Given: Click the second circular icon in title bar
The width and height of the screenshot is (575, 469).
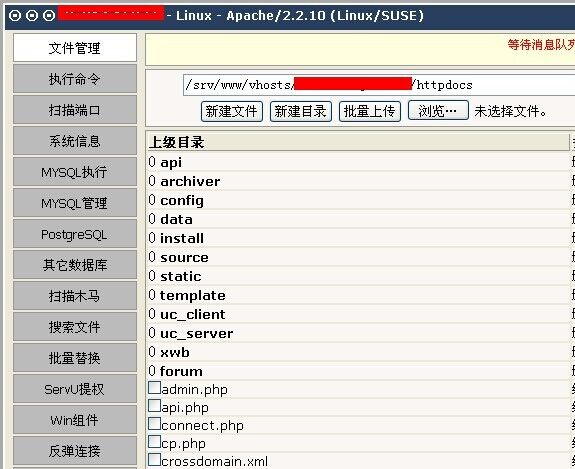Looking at the screenshot, I should (x=32, y=15).
